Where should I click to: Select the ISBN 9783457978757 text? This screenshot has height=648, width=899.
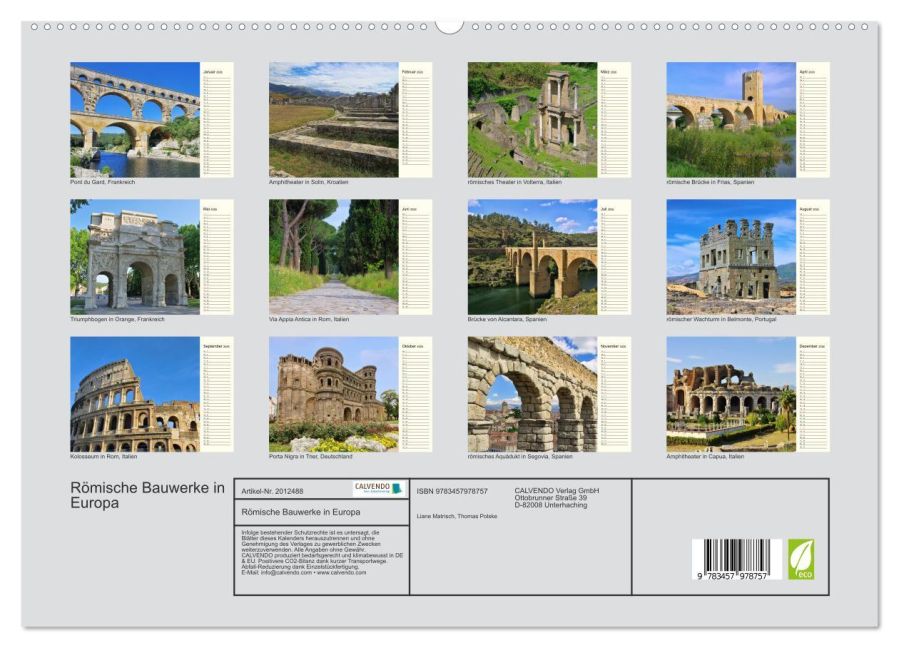[452, 489]
